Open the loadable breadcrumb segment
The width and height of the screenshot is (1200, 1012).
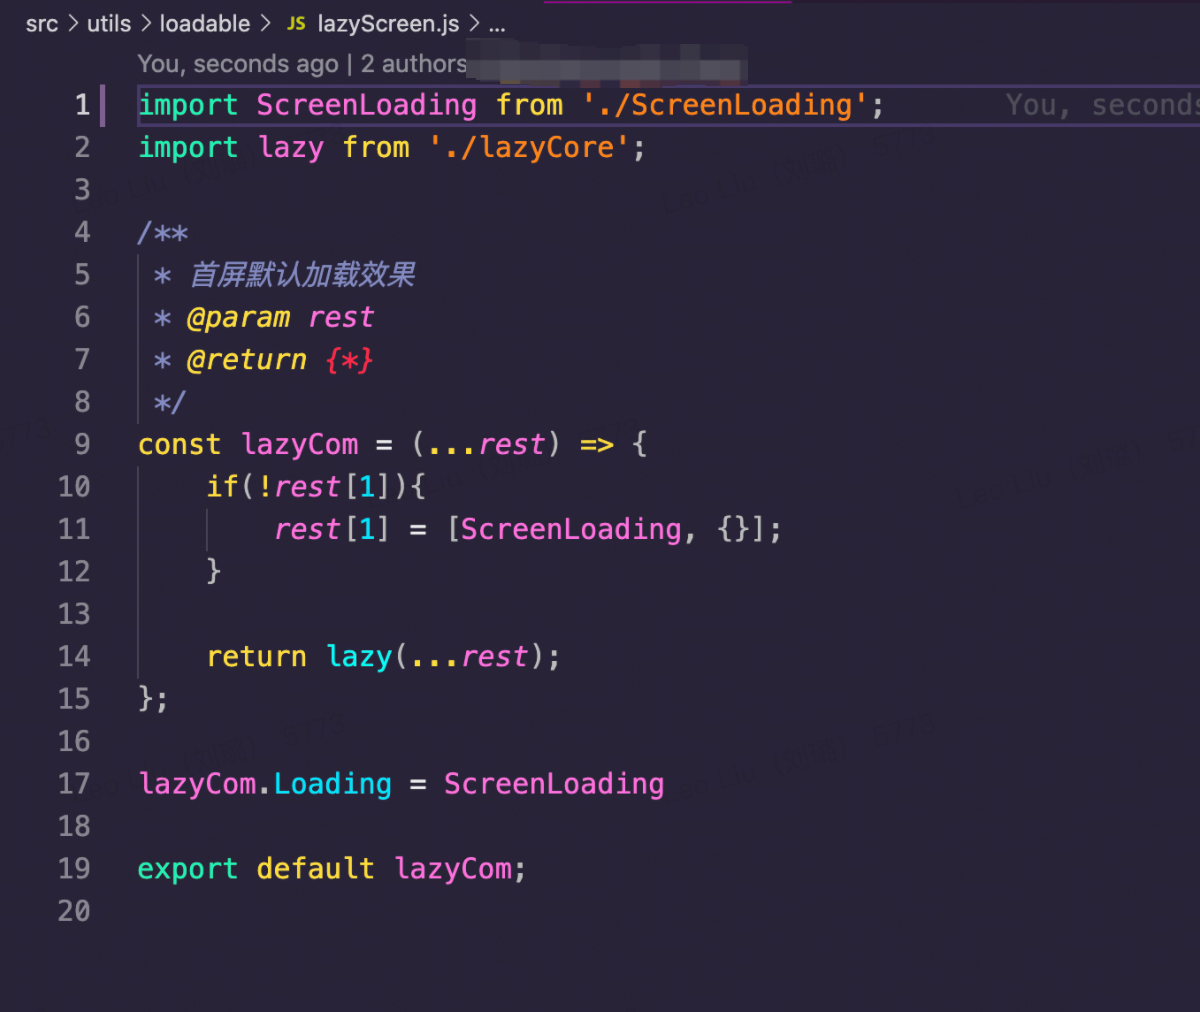[x=205, y=23]
